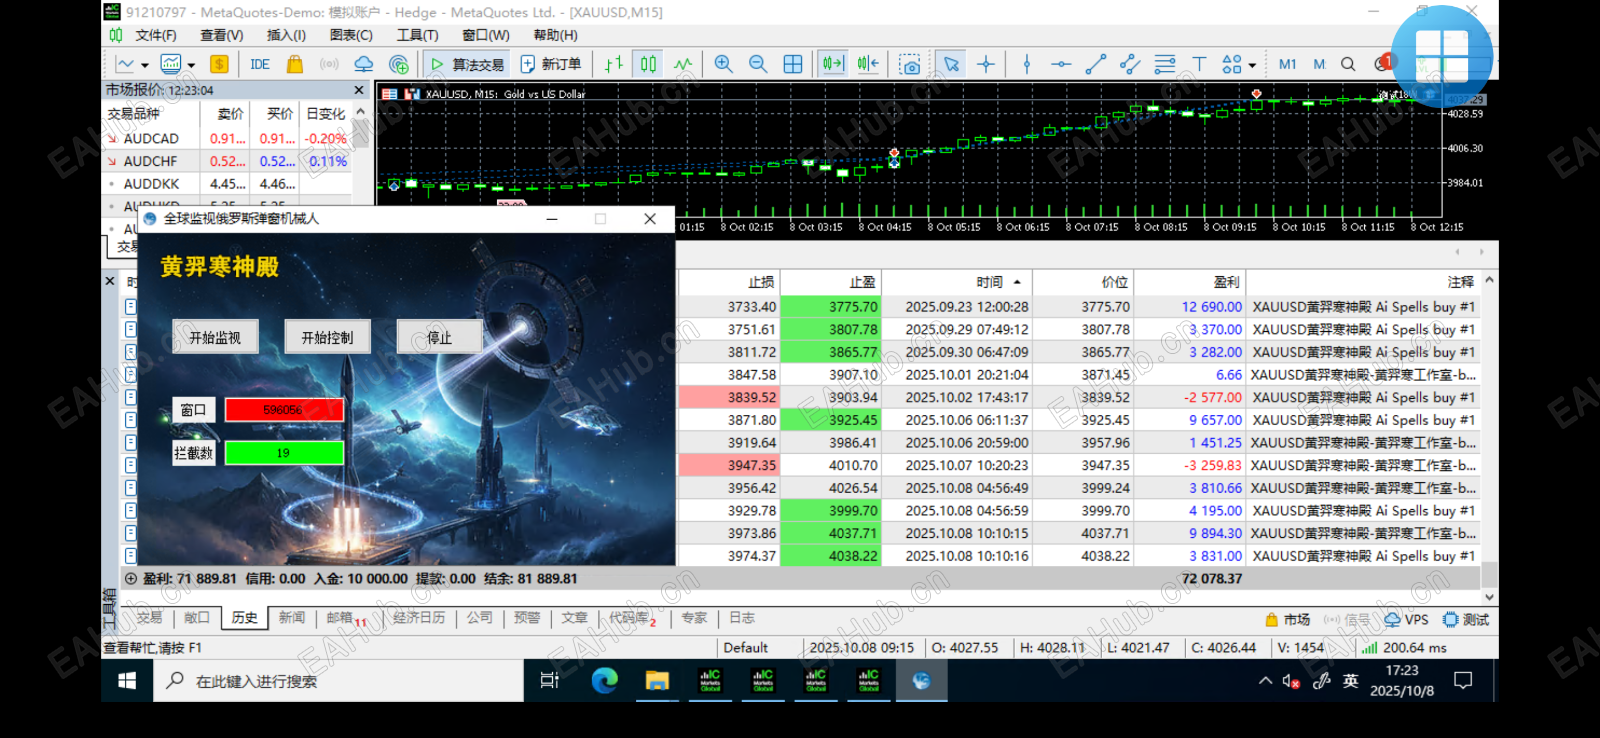
Task: Open the 插入(I) menu
Action: pyautogui.click(x=286, y=35)
